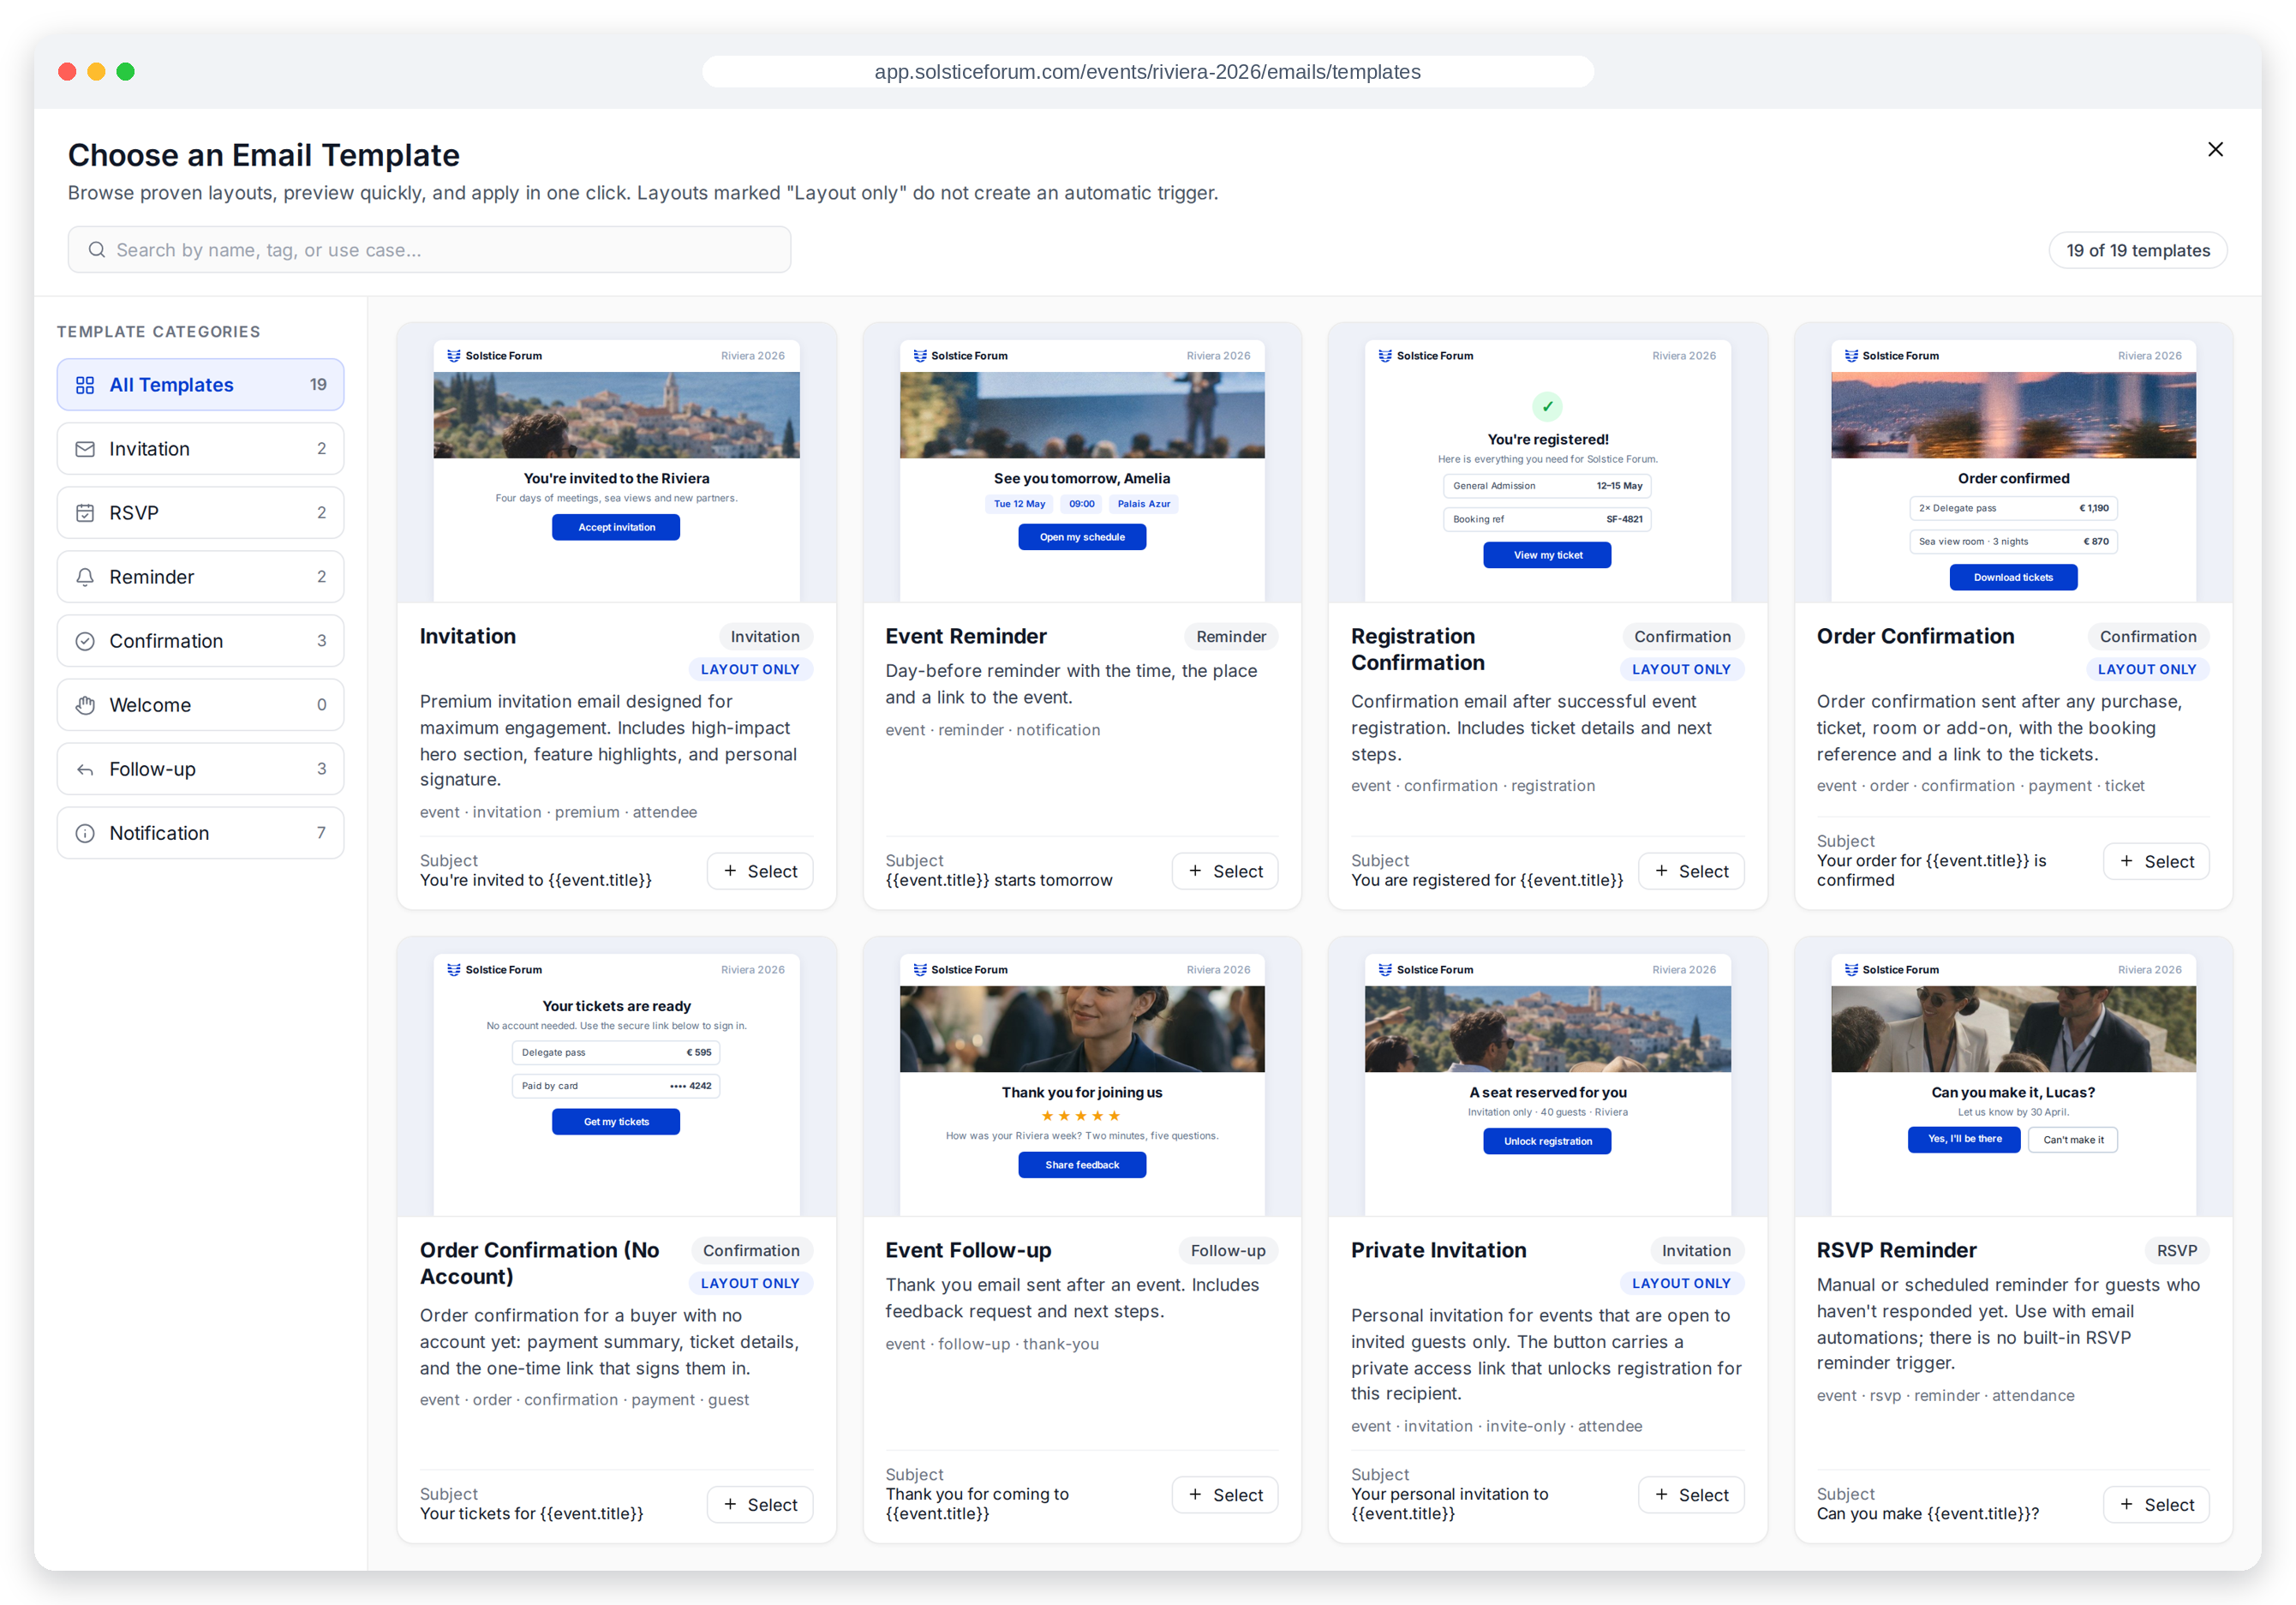Viewport: 2296px width, 1605px height.
Task: Close the template chooser dialog
Action: point(2215,149)
